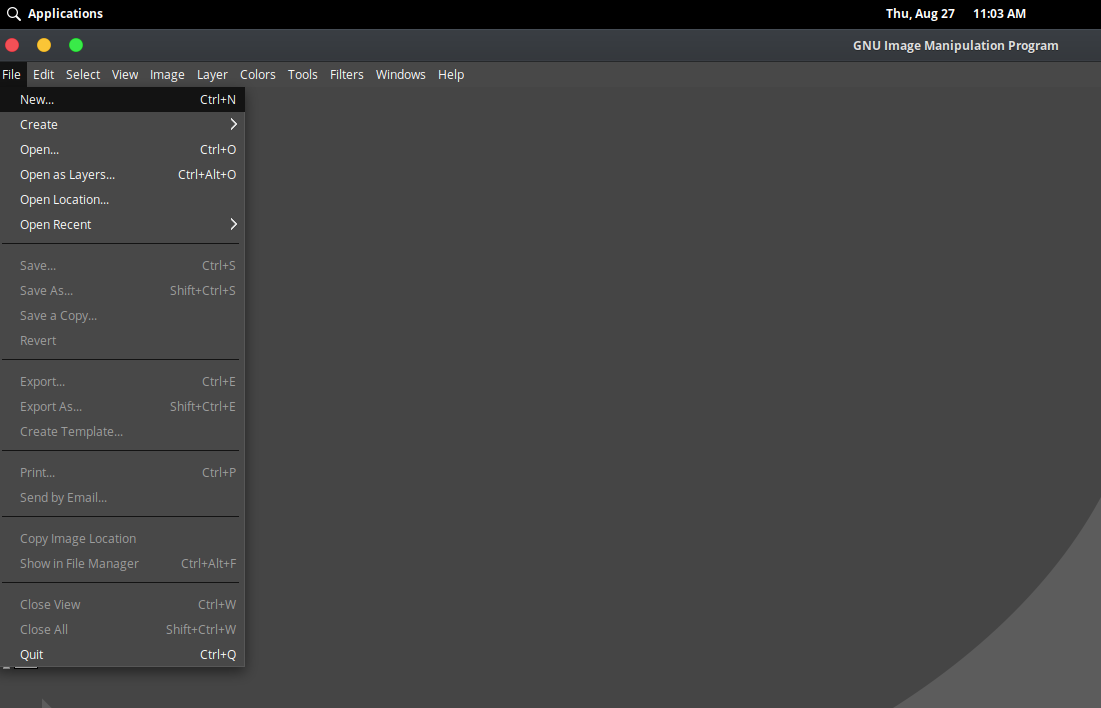This screenshot has width=1101, height=708.
Task: Open the Tools menu
Action: click(303, 74)
